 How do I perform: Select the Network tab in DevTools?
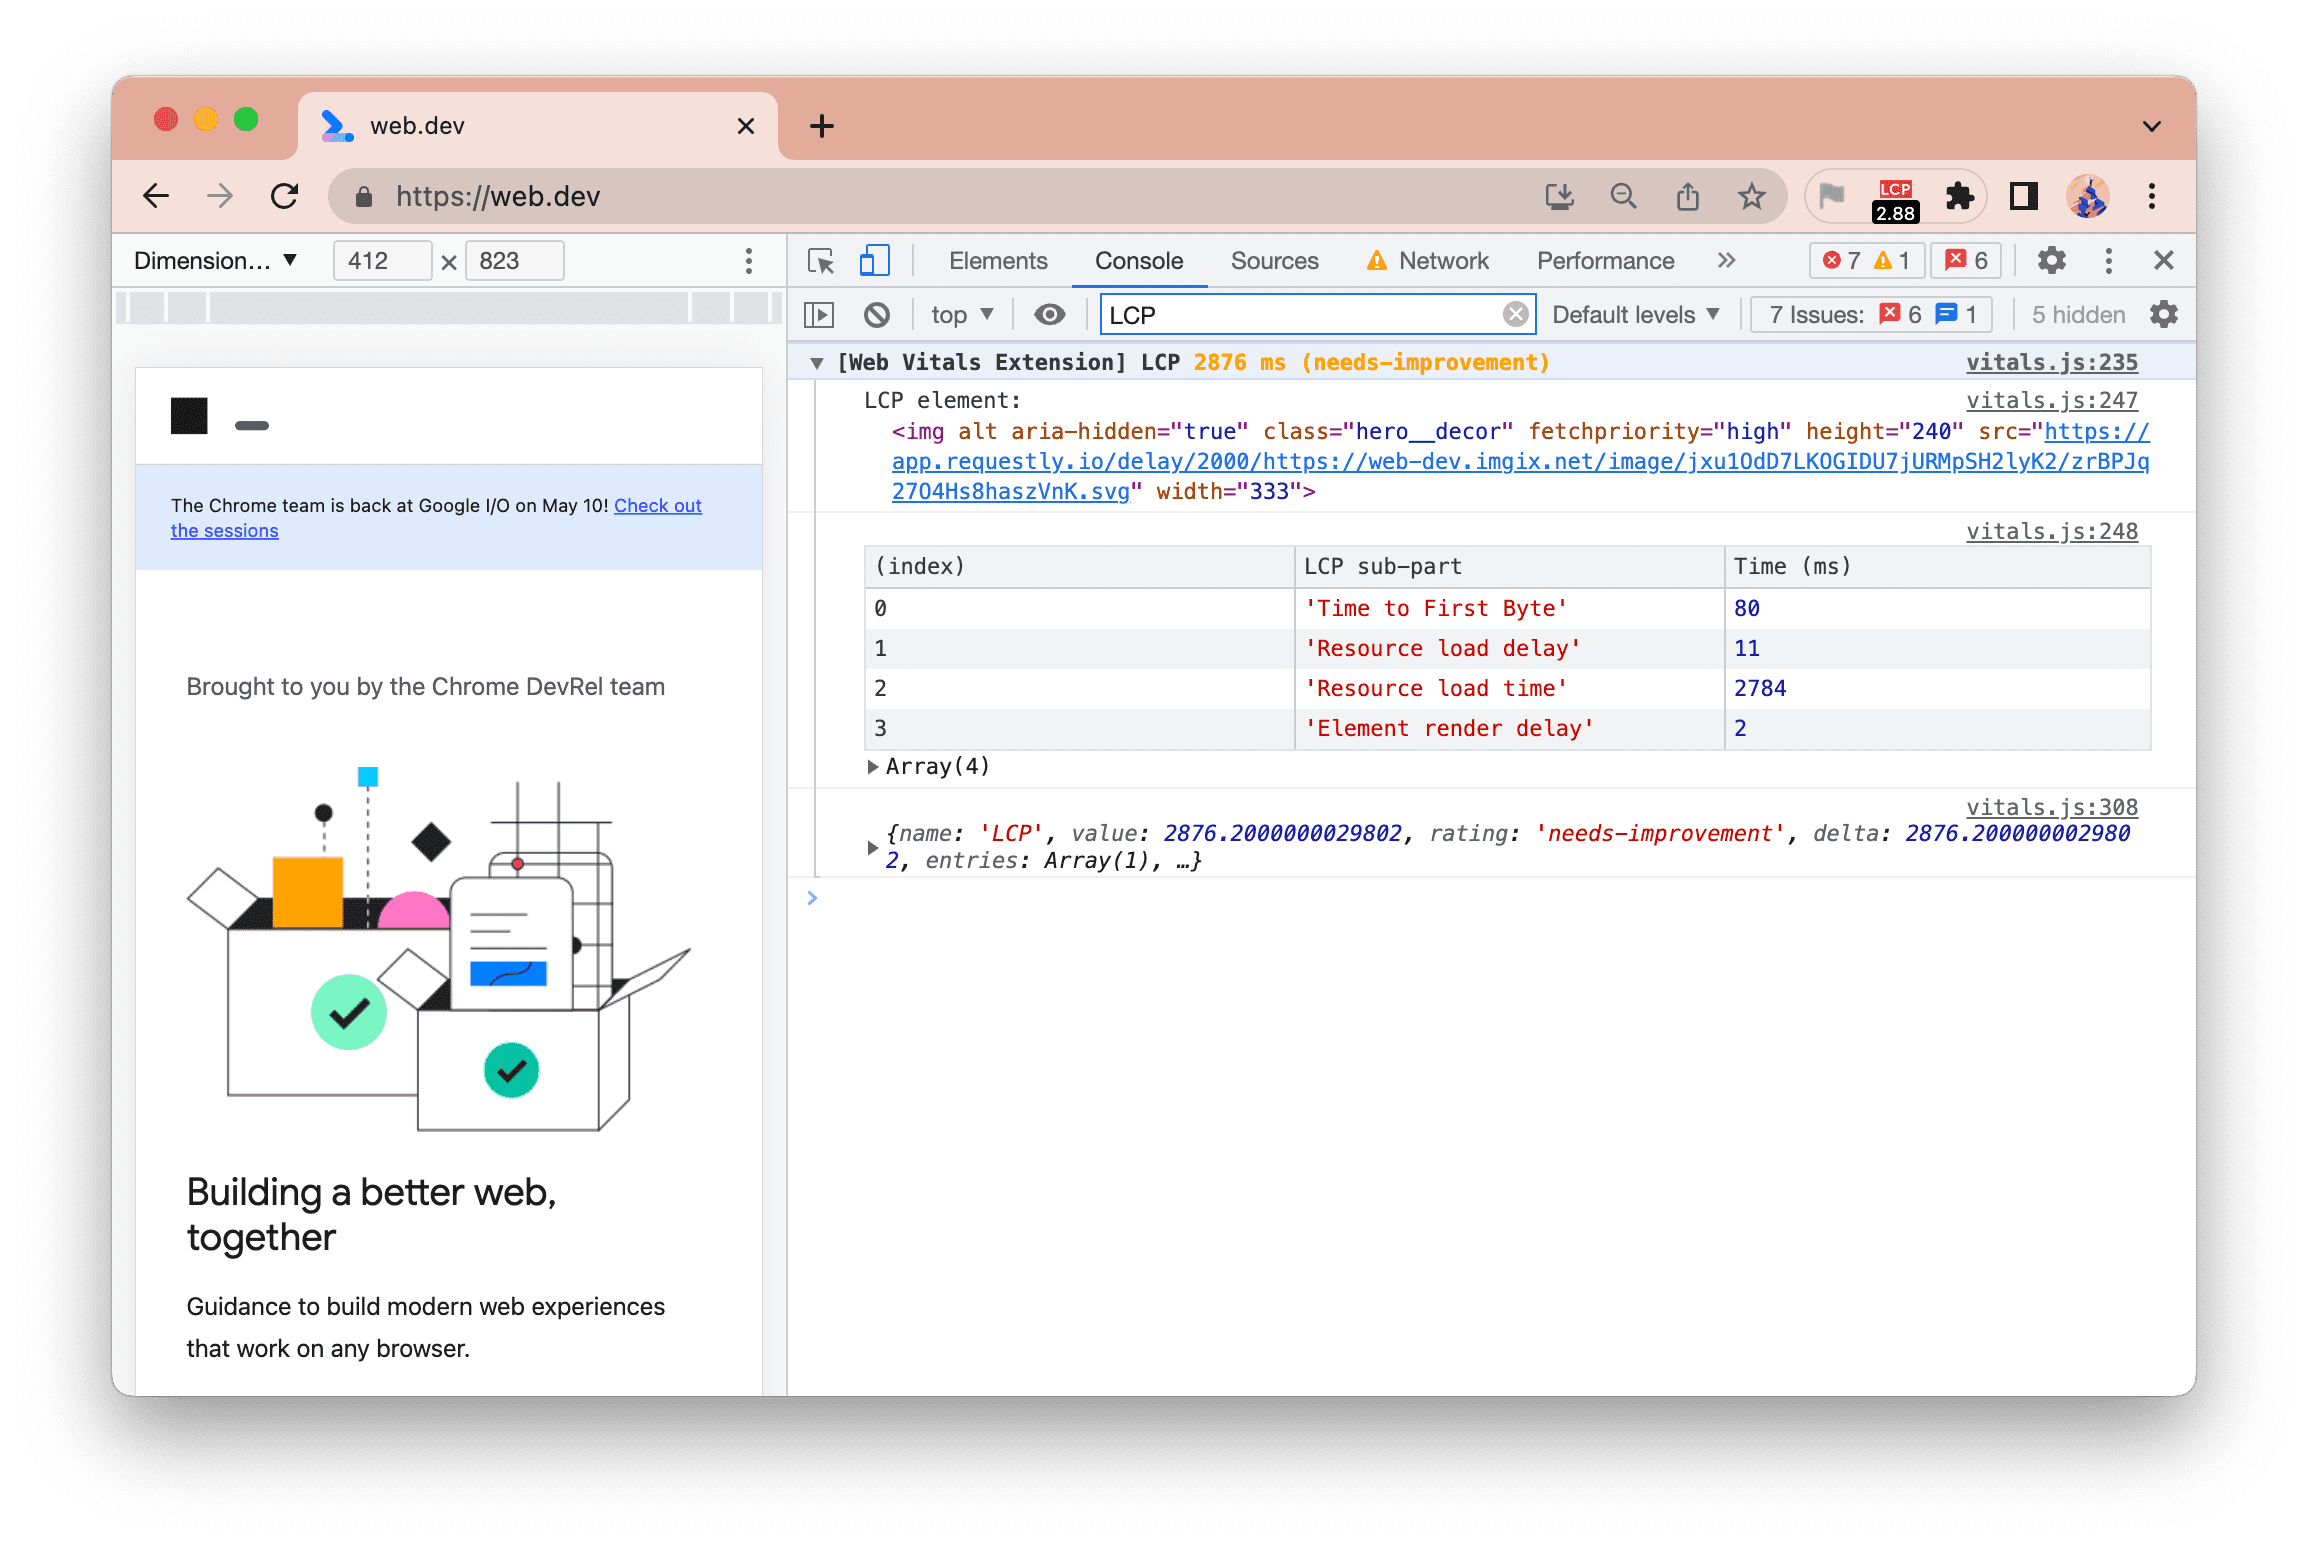coord(1443,258)
